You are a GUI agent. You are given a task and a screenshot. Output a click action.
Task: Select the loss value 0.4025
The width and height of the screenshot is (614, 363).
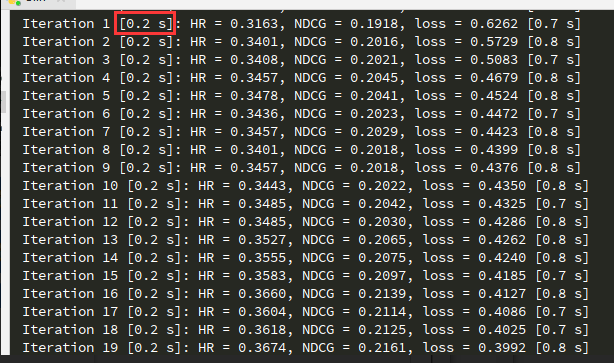click(502, 330)
